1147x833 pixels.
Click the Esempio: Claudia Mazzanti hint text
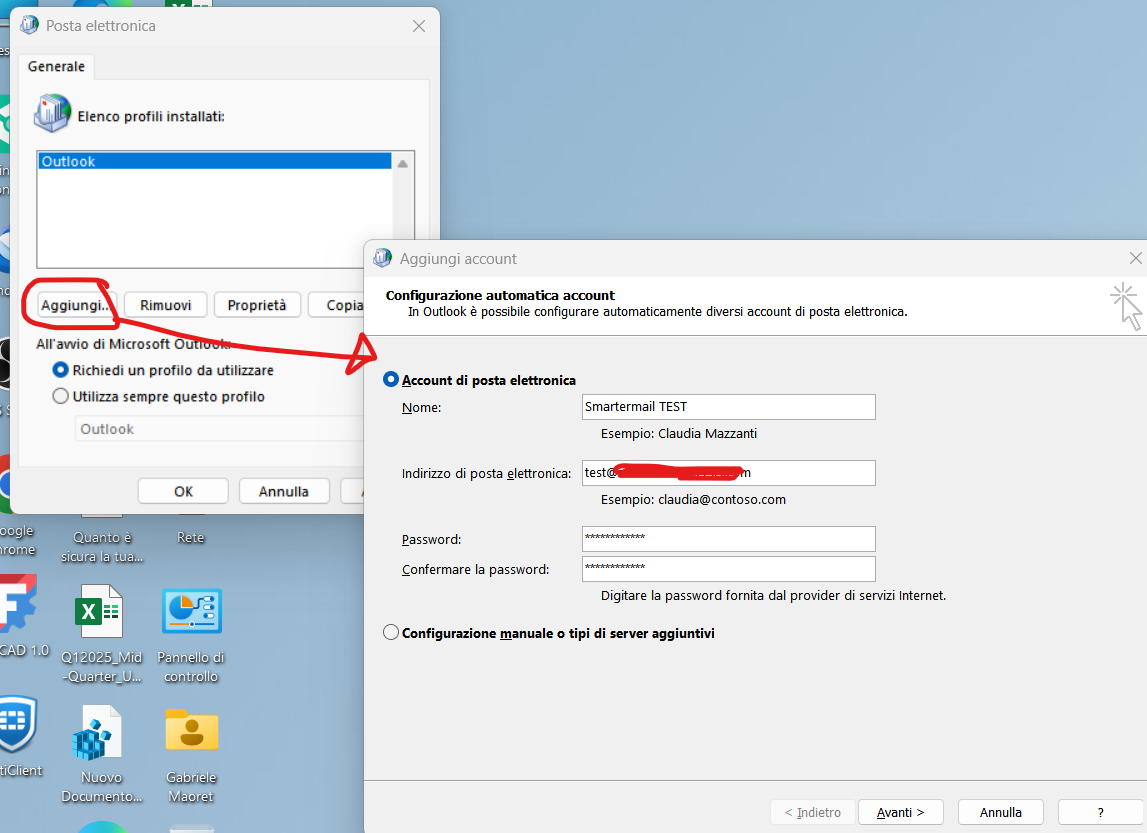(679, 434)
